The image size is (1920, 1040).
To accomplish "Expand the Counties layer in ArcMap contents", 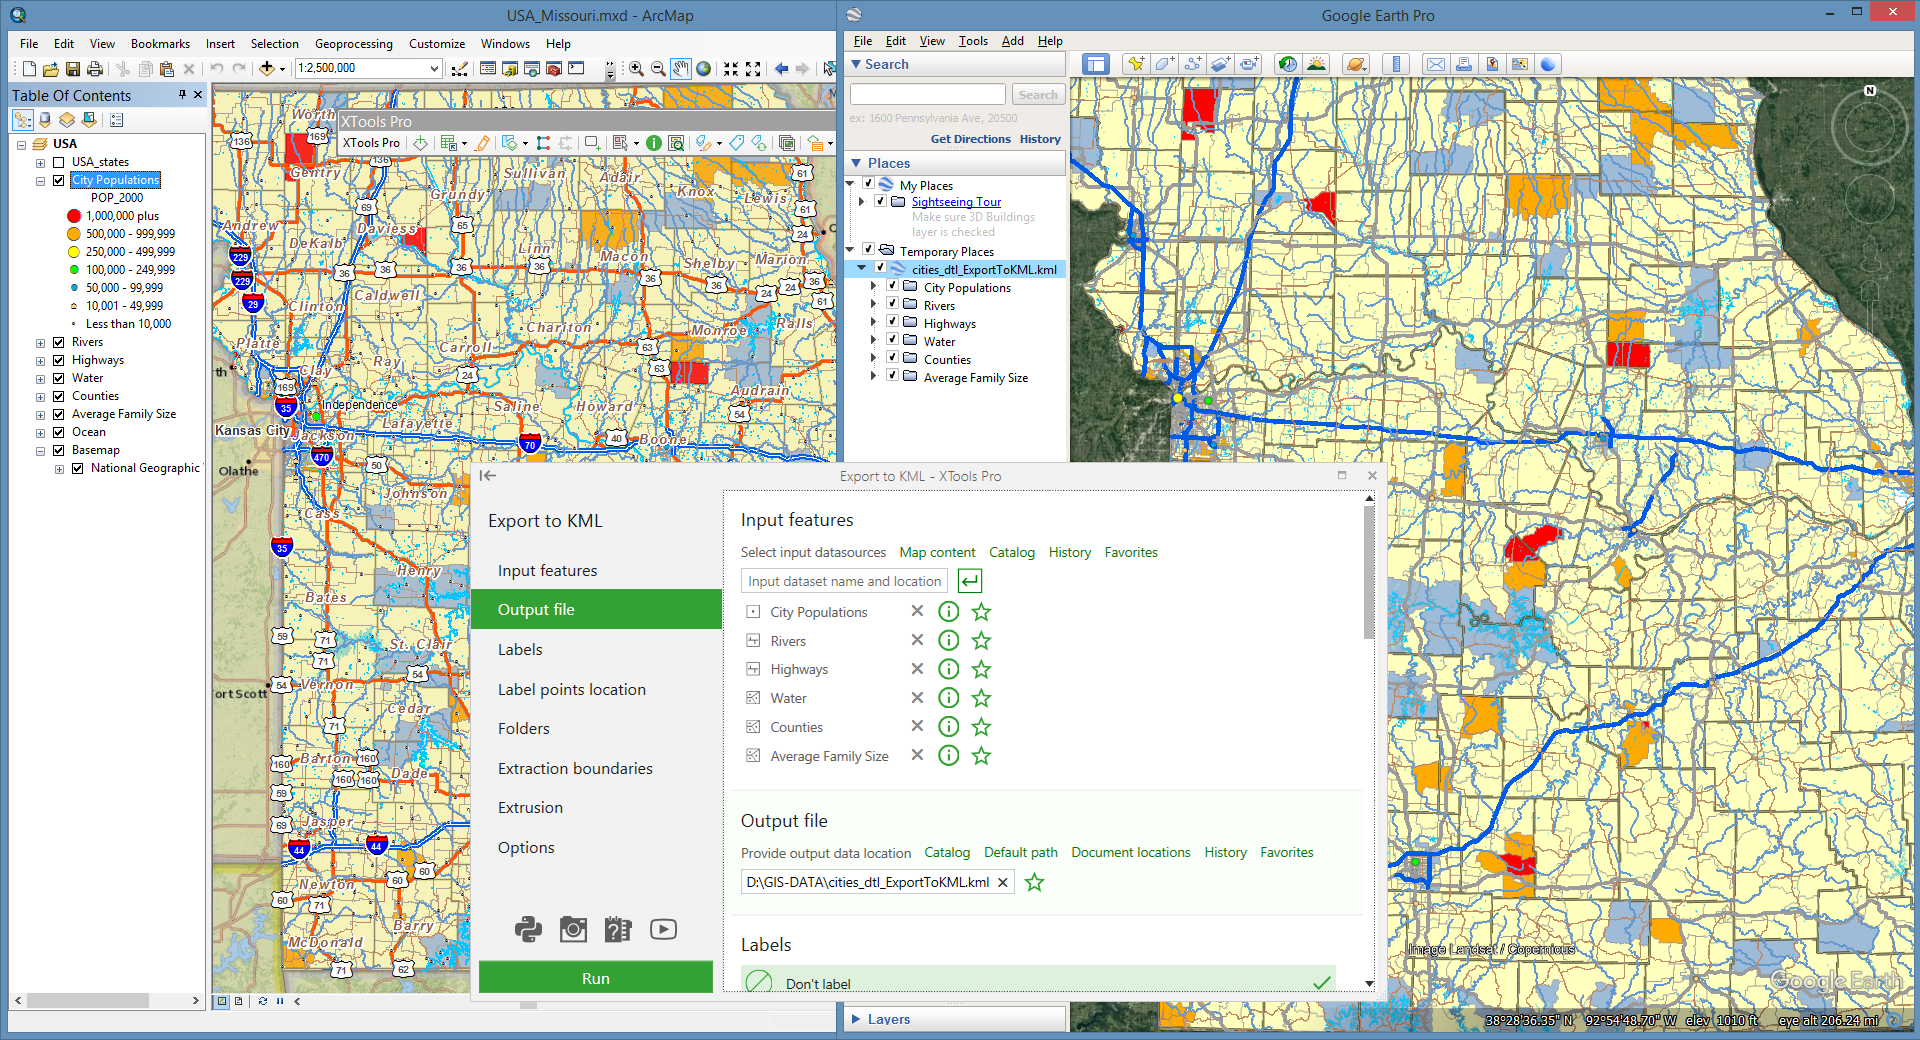I will 41,397.
